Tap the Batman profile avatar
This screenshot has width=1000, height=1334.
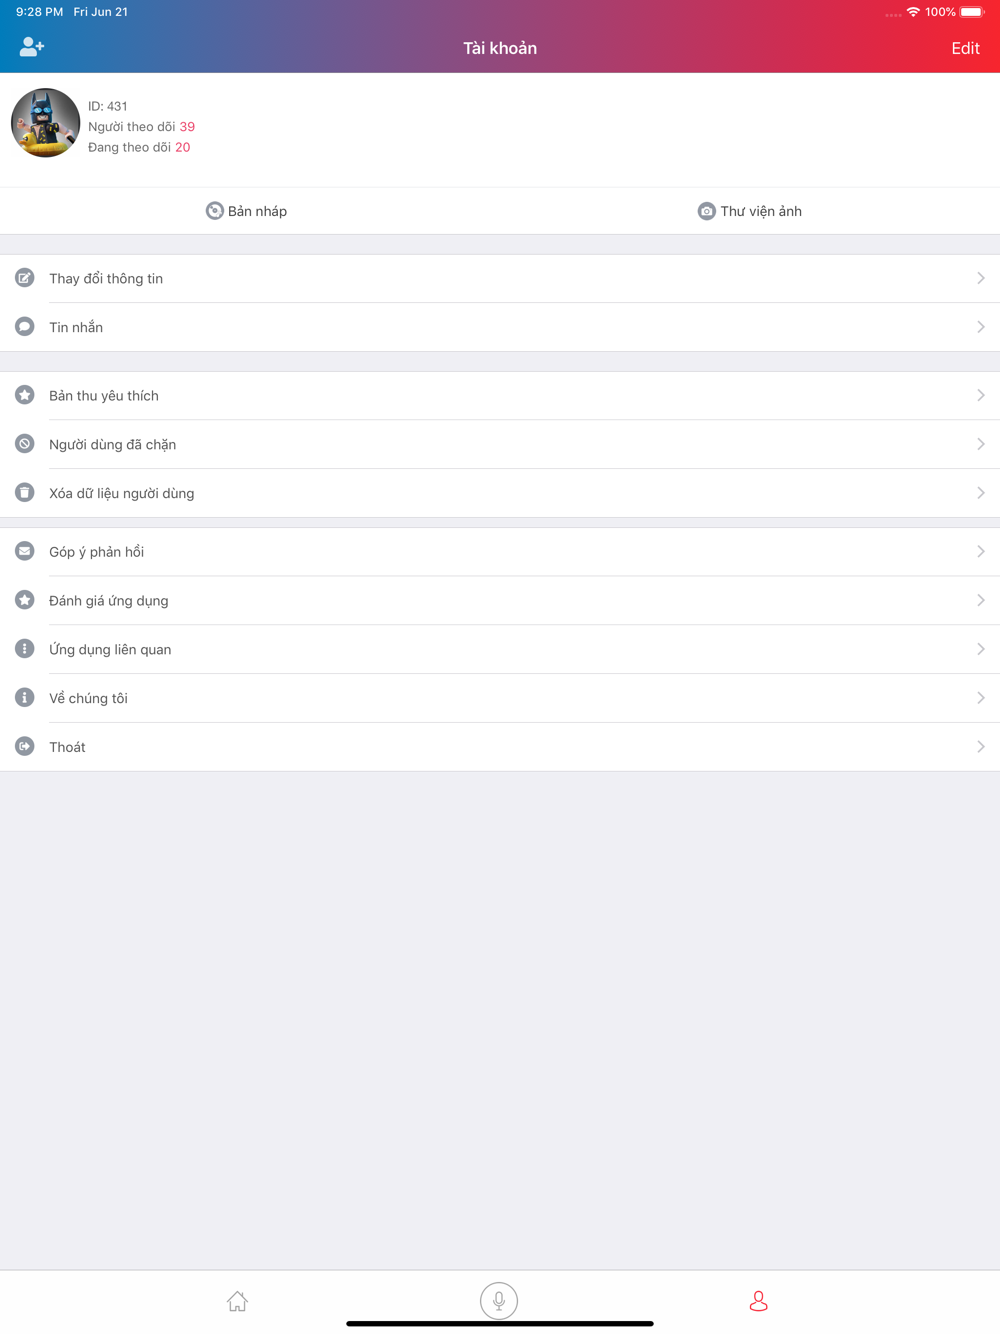pyautogui.click(x=45, y=123)
